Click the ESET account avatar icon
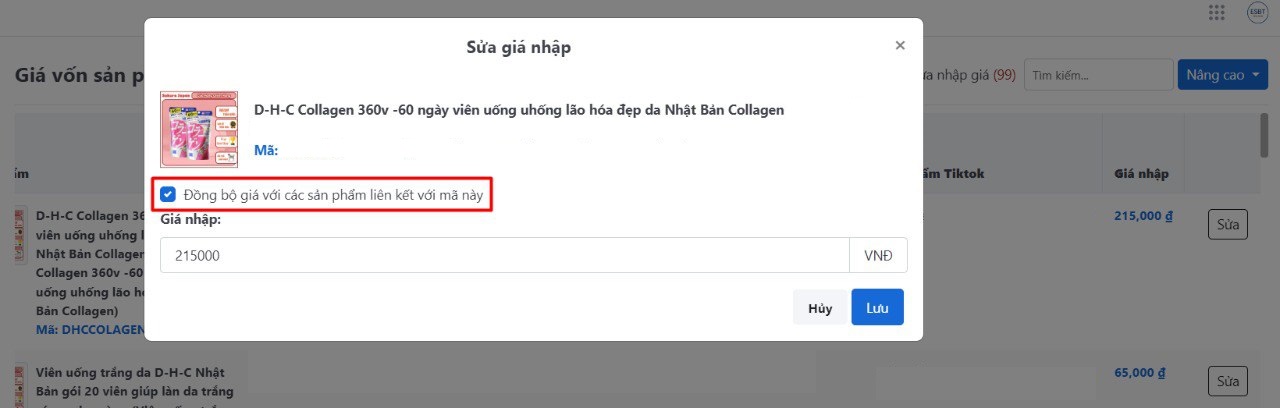 pyautogui.click(x=1258, y=12)
